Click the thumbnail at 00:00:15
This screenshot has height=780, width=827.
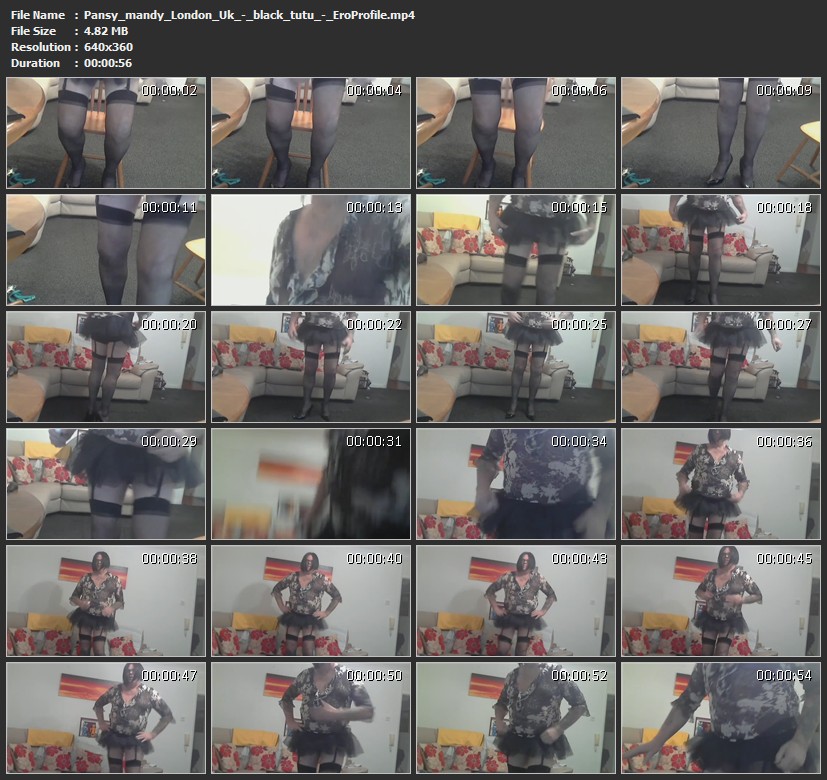pyautogui.click(x=516, y=250)
